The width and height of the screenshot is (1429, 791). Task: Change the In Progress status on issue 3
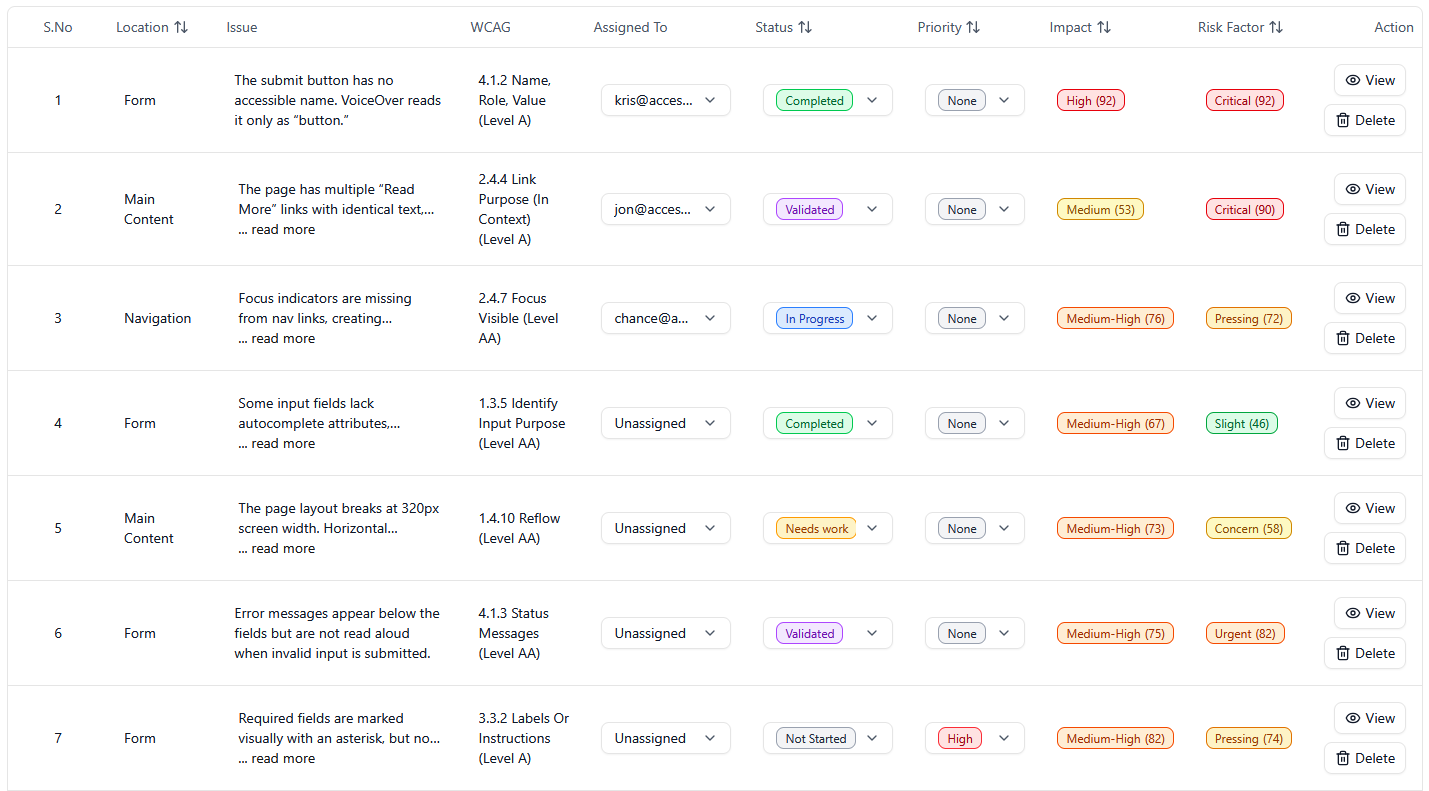tap(828, 318)
